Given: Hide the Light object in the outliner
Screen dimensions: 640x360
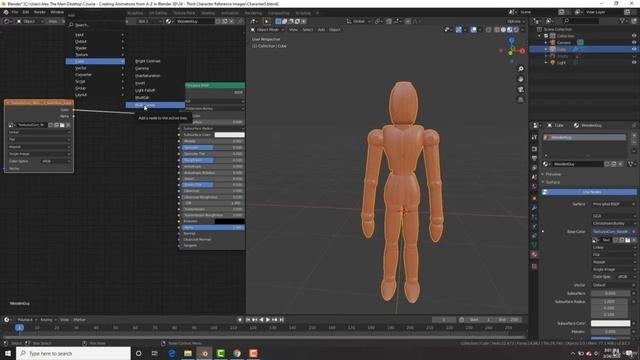Looking at the screenshot, I should (x=634, y=62).
